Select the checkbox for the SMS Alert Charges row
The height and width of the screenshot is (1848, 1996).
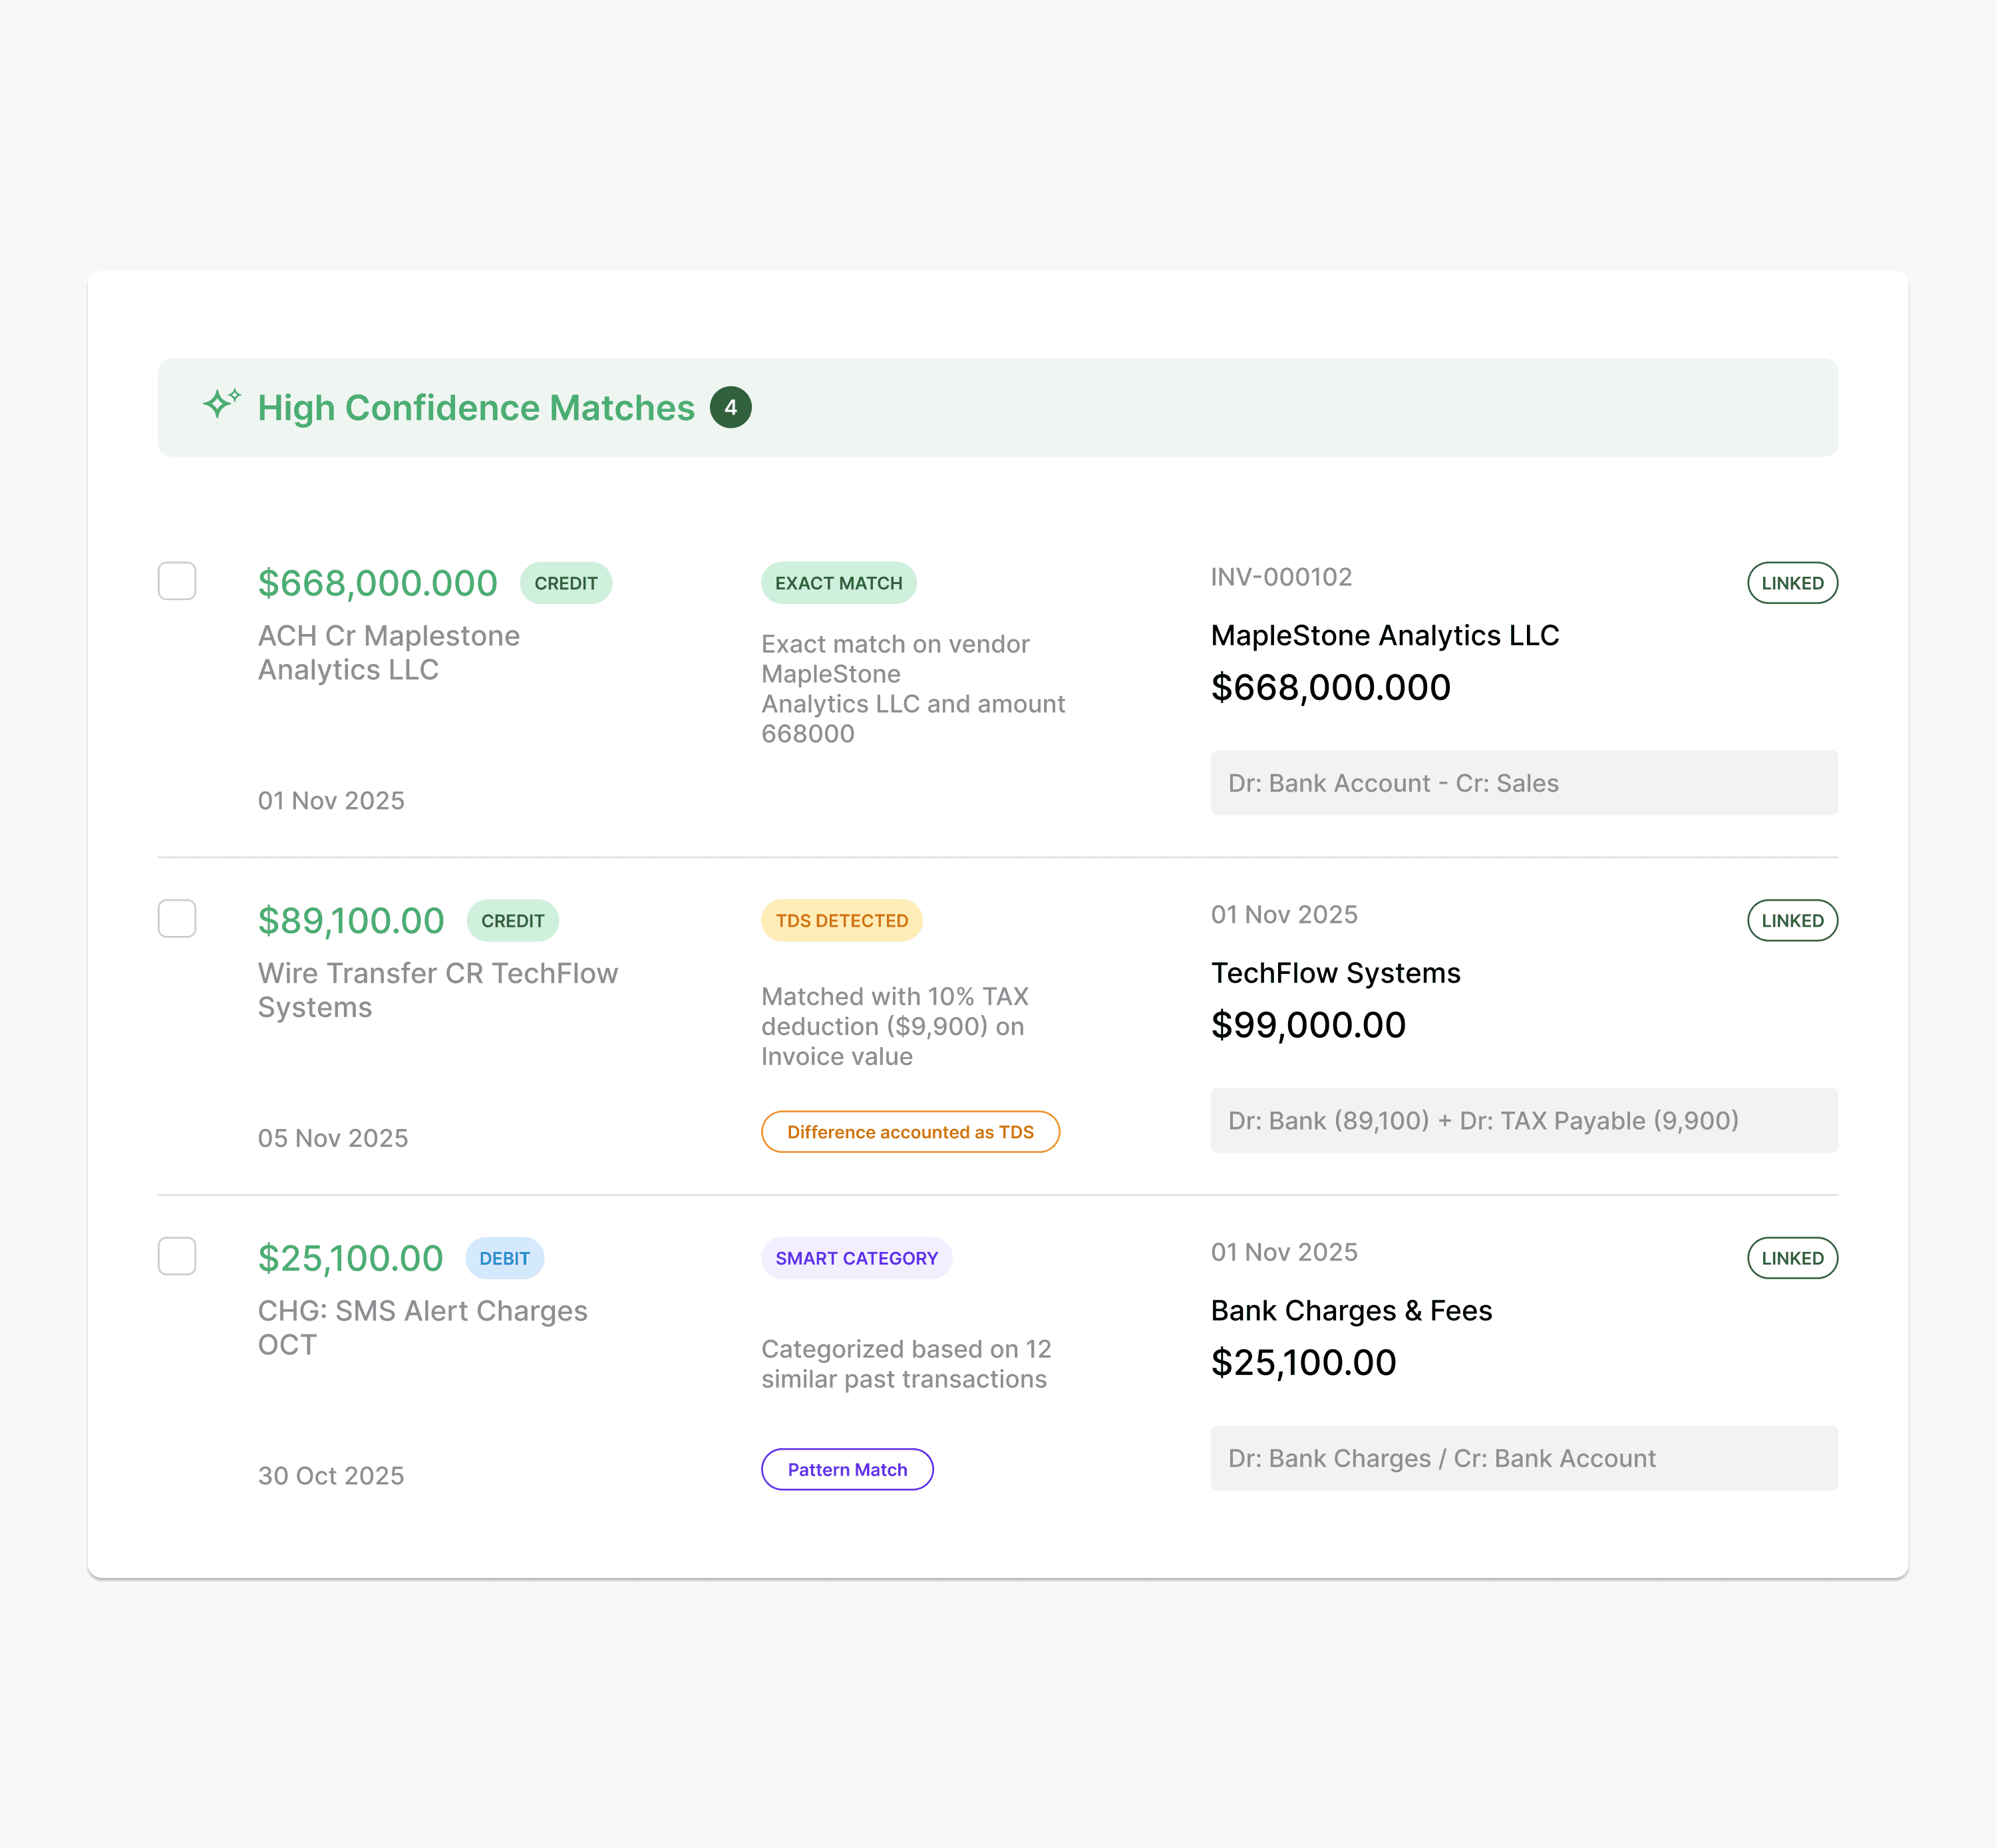[177, 1257]
